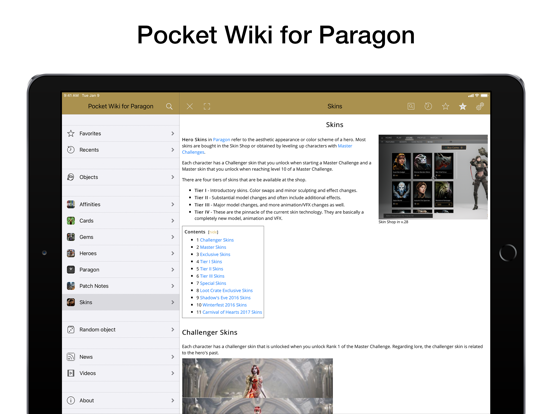
Task: Toggle fullscreen expand icon in article toolbar
Action: pyautogui.click(x=207, y=106)
